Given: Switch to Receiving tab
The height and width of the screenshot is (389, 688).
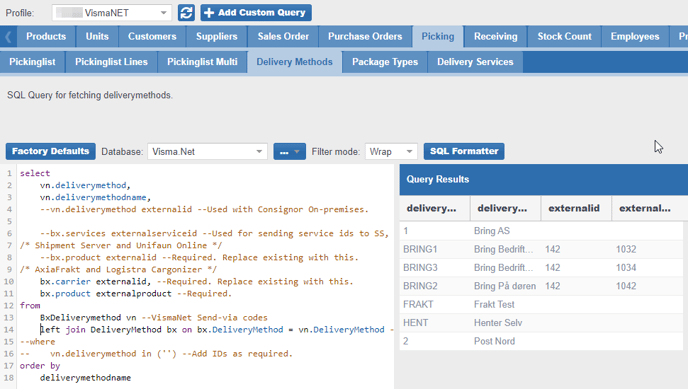Looking at the screenshot, I should 495,36.
